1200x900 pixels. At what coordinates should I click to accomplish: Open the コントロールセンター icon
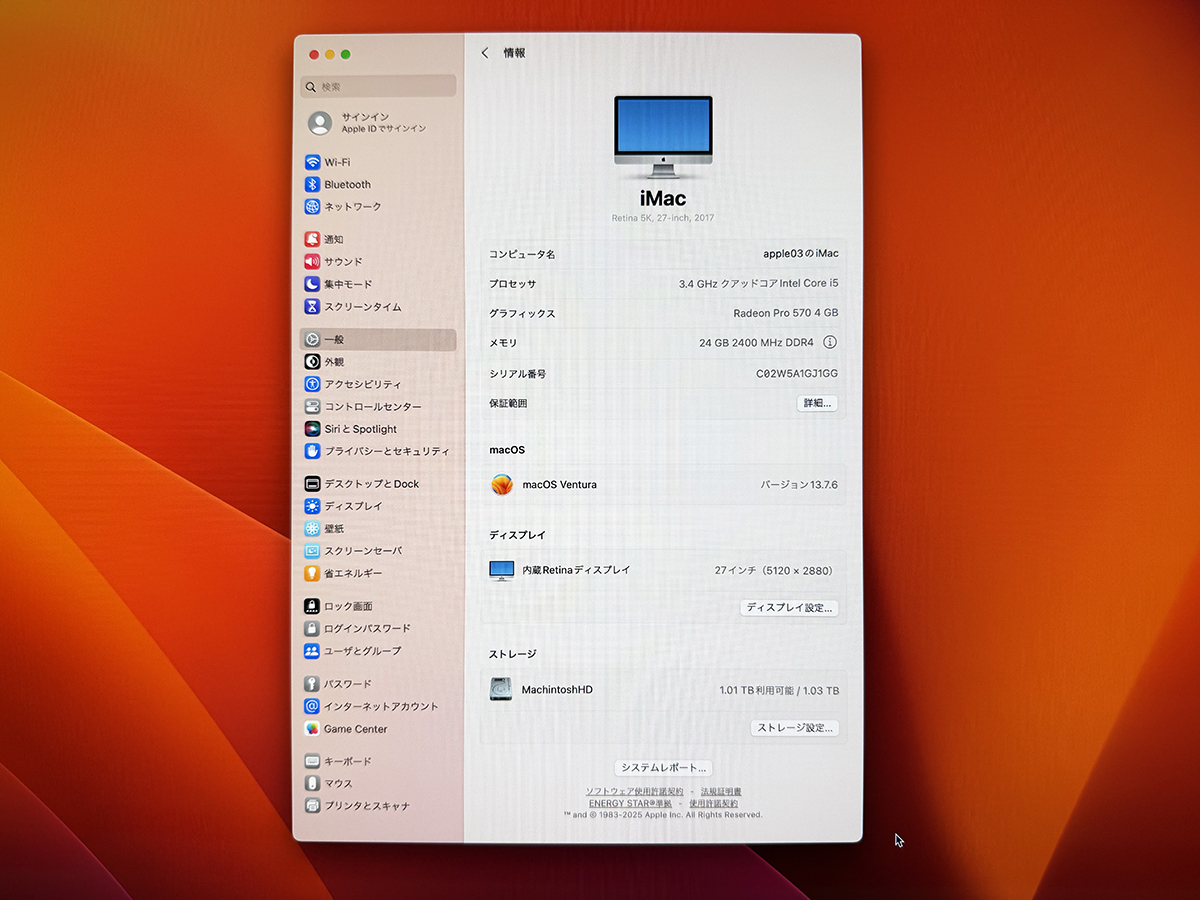tap(313, 407)
